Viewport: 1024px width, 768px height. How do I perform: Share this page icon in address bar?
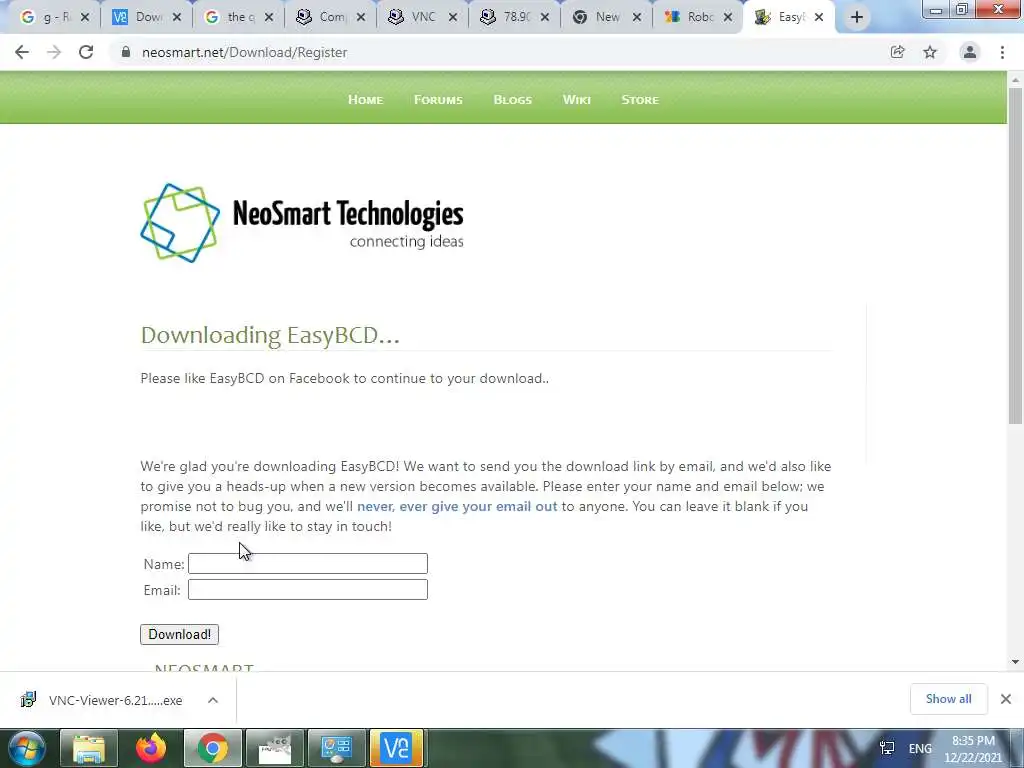point(897,52)
